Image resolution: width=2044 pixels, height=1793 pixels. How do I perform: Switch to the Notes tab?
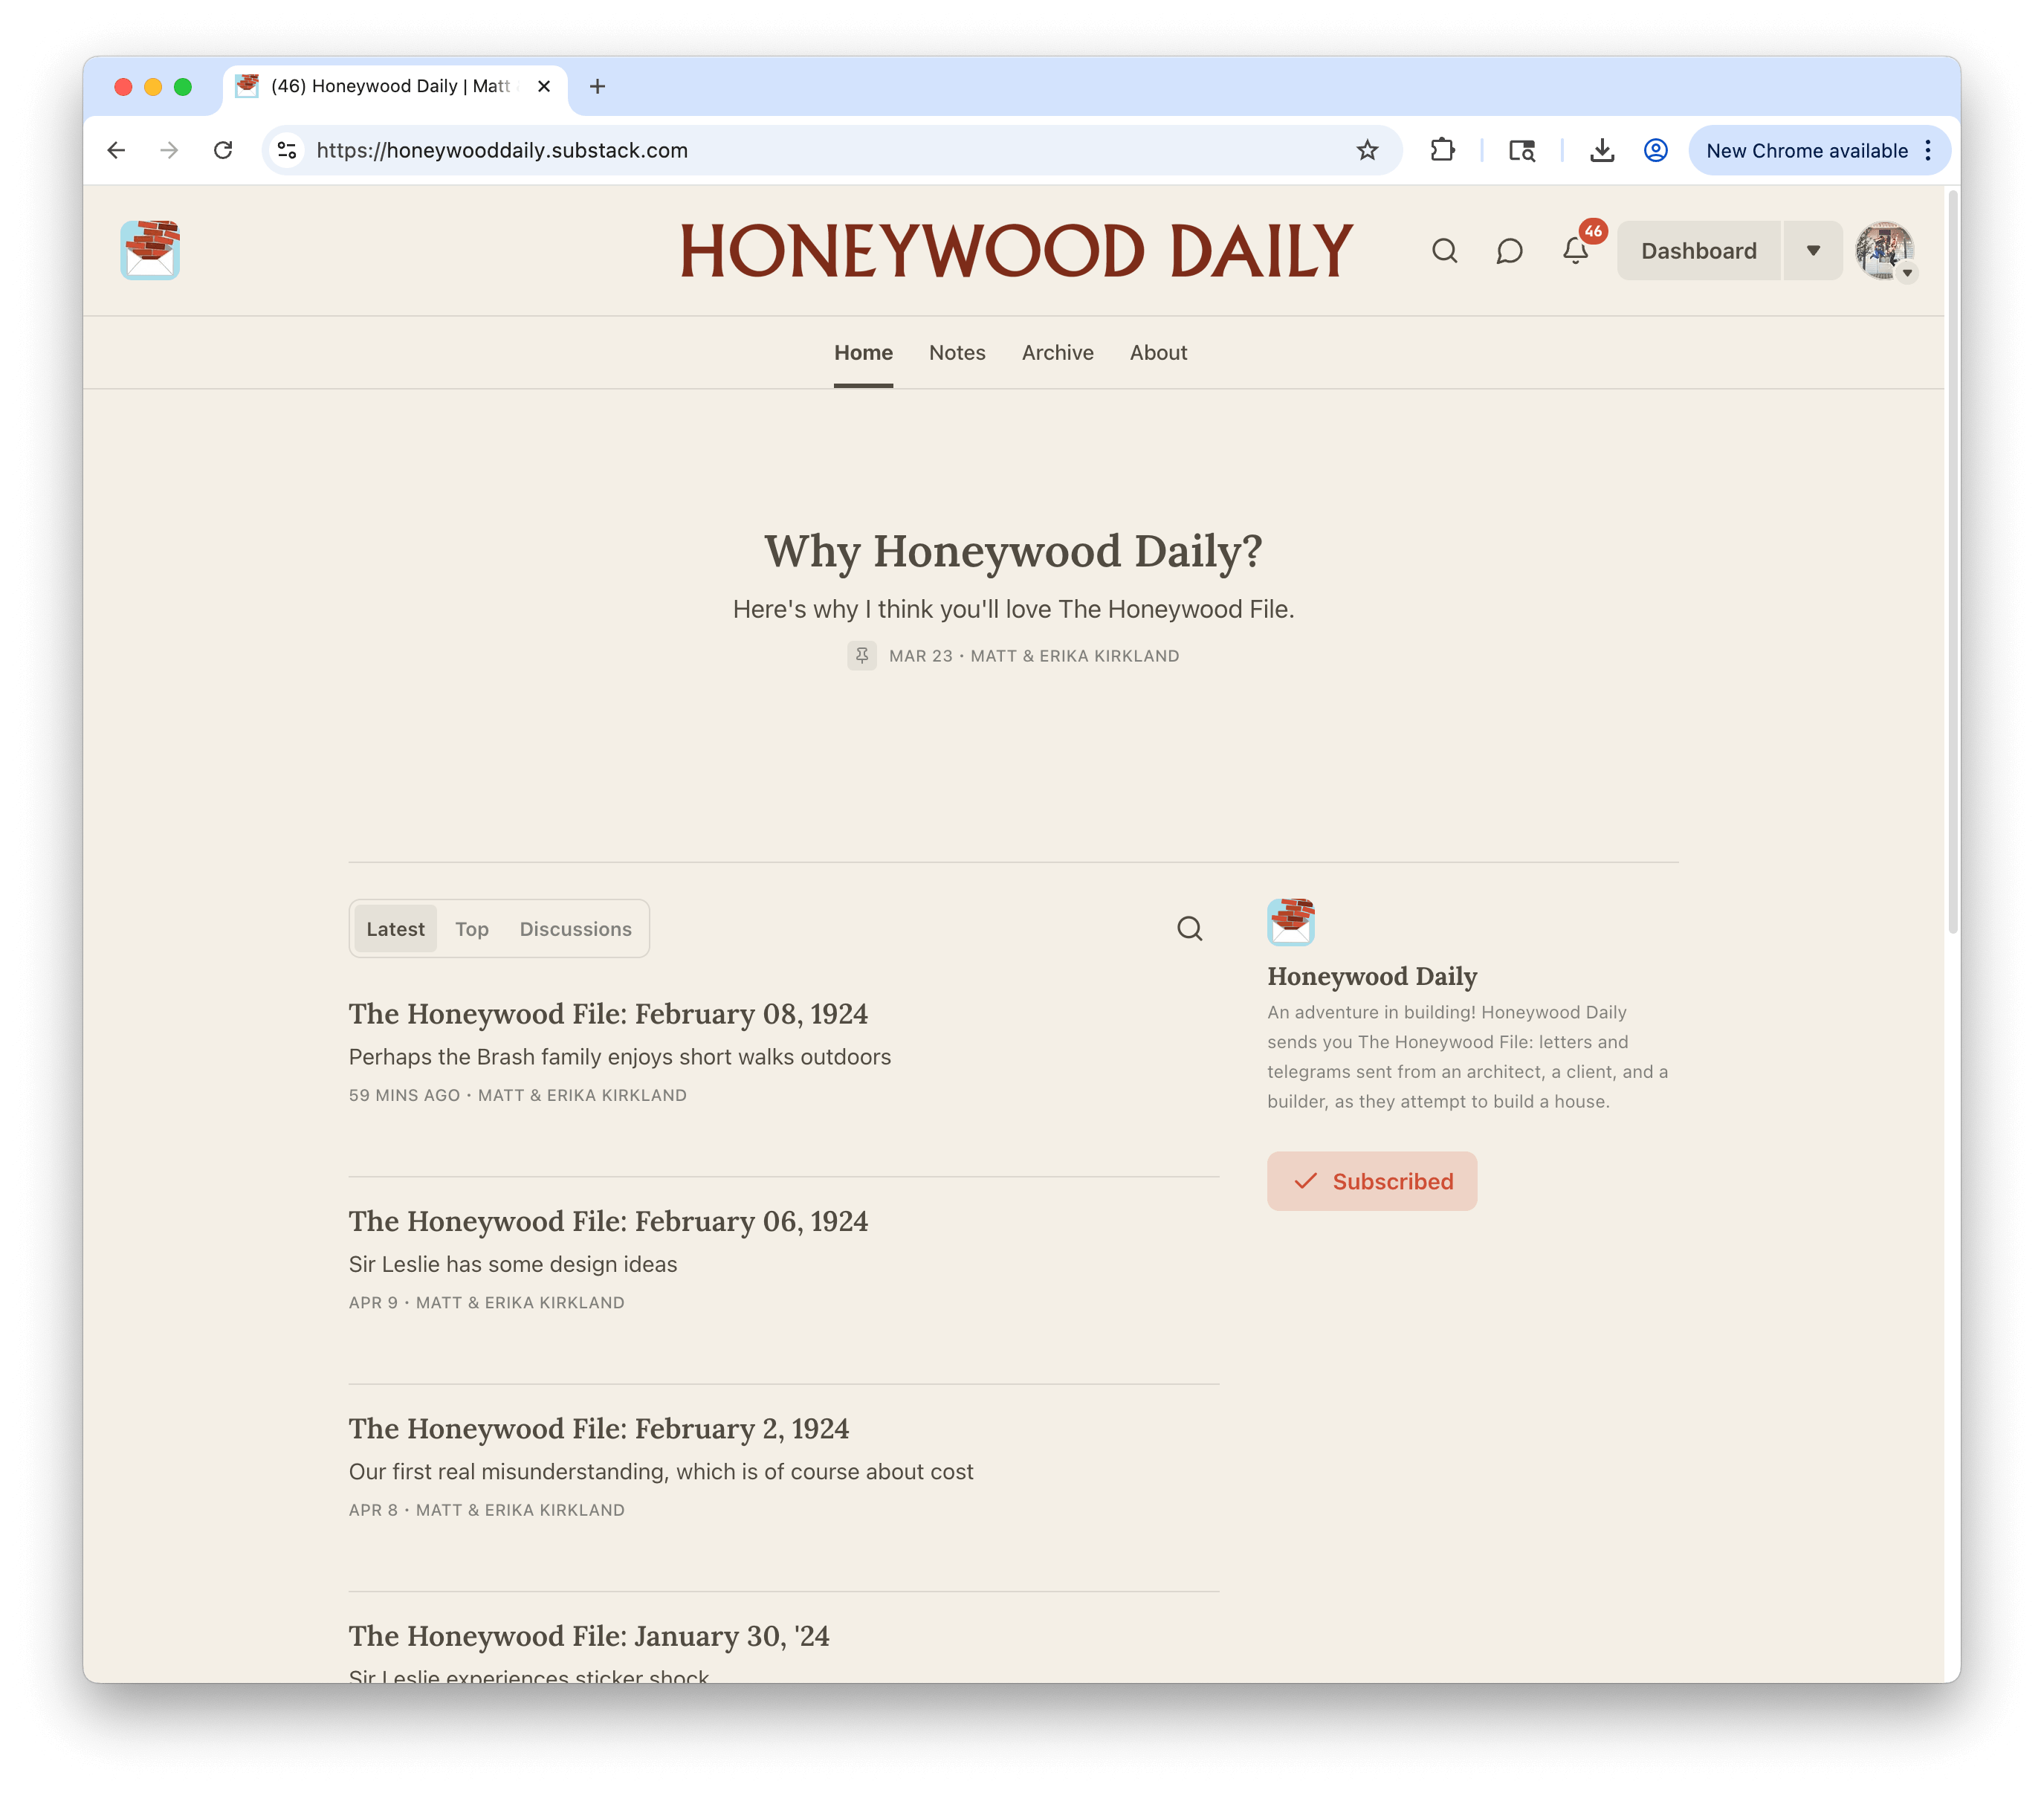956,352
